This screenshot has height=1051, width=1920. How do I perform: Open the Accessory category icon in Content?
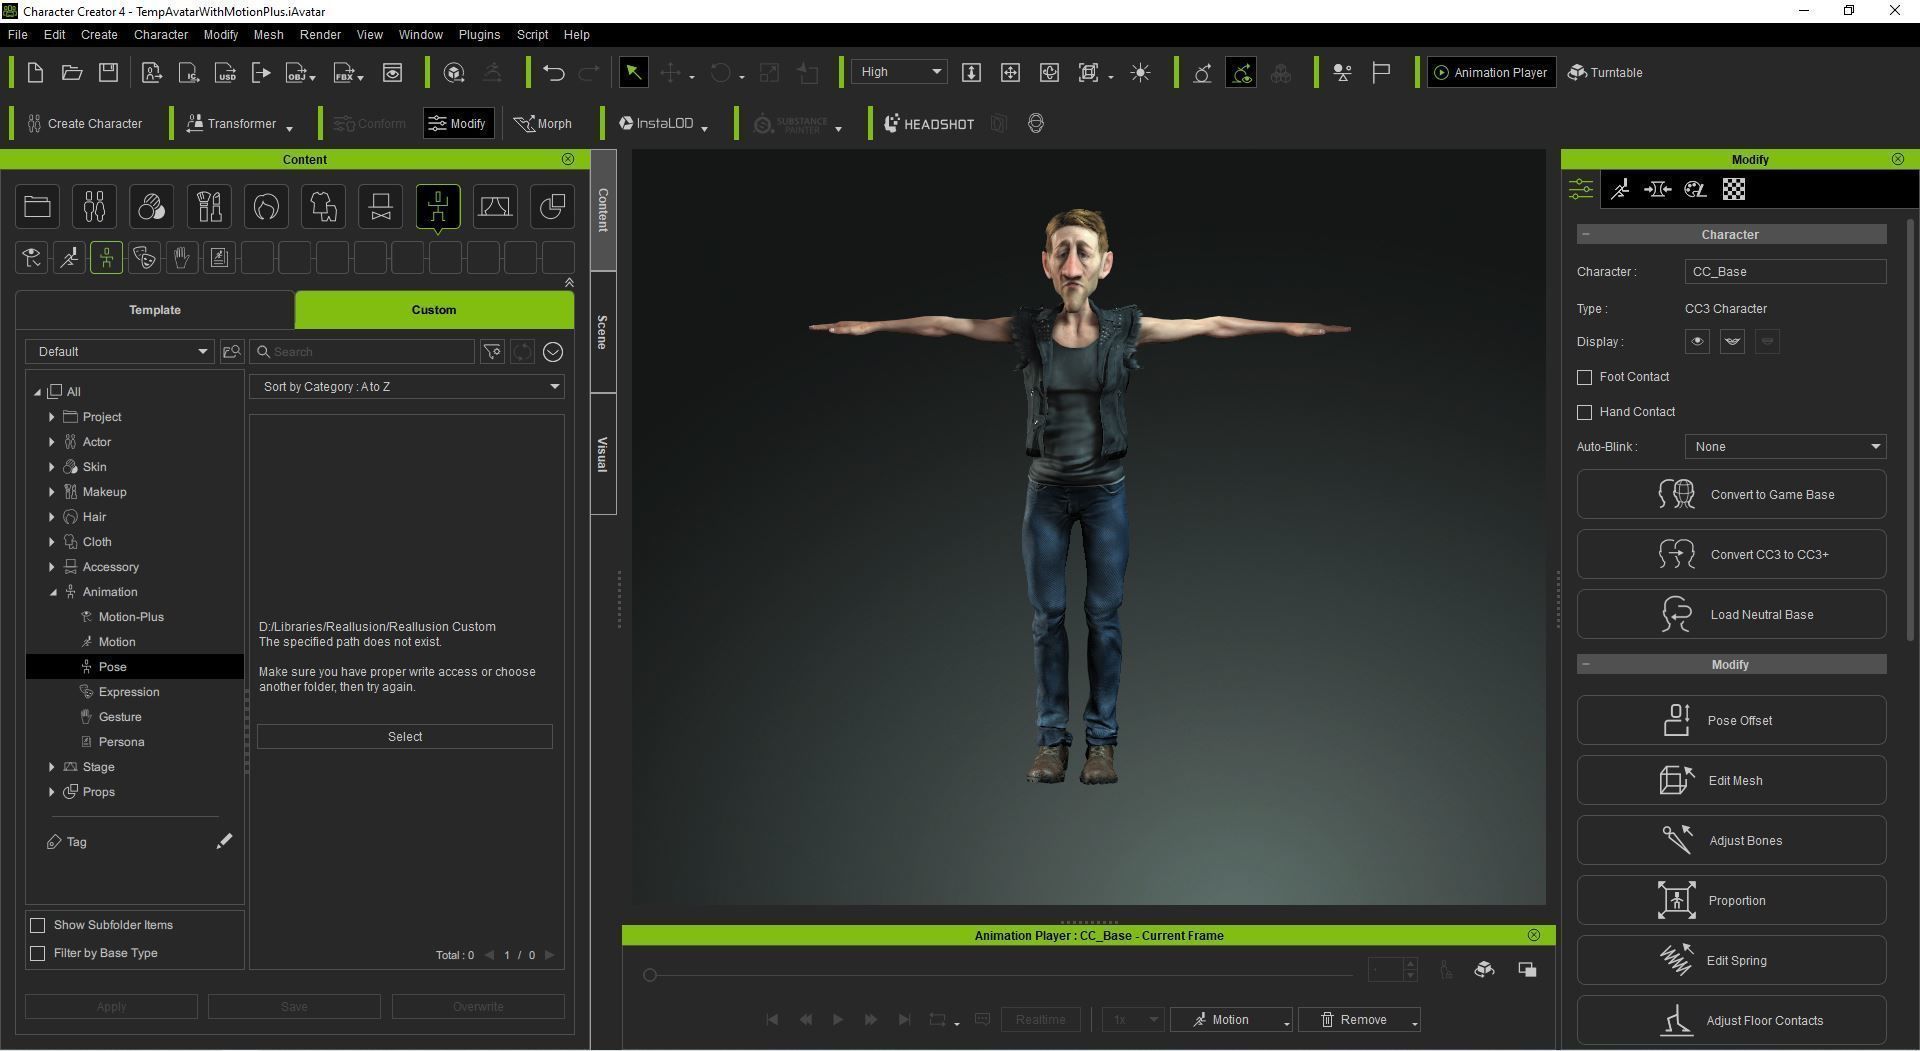click(380, 207)
